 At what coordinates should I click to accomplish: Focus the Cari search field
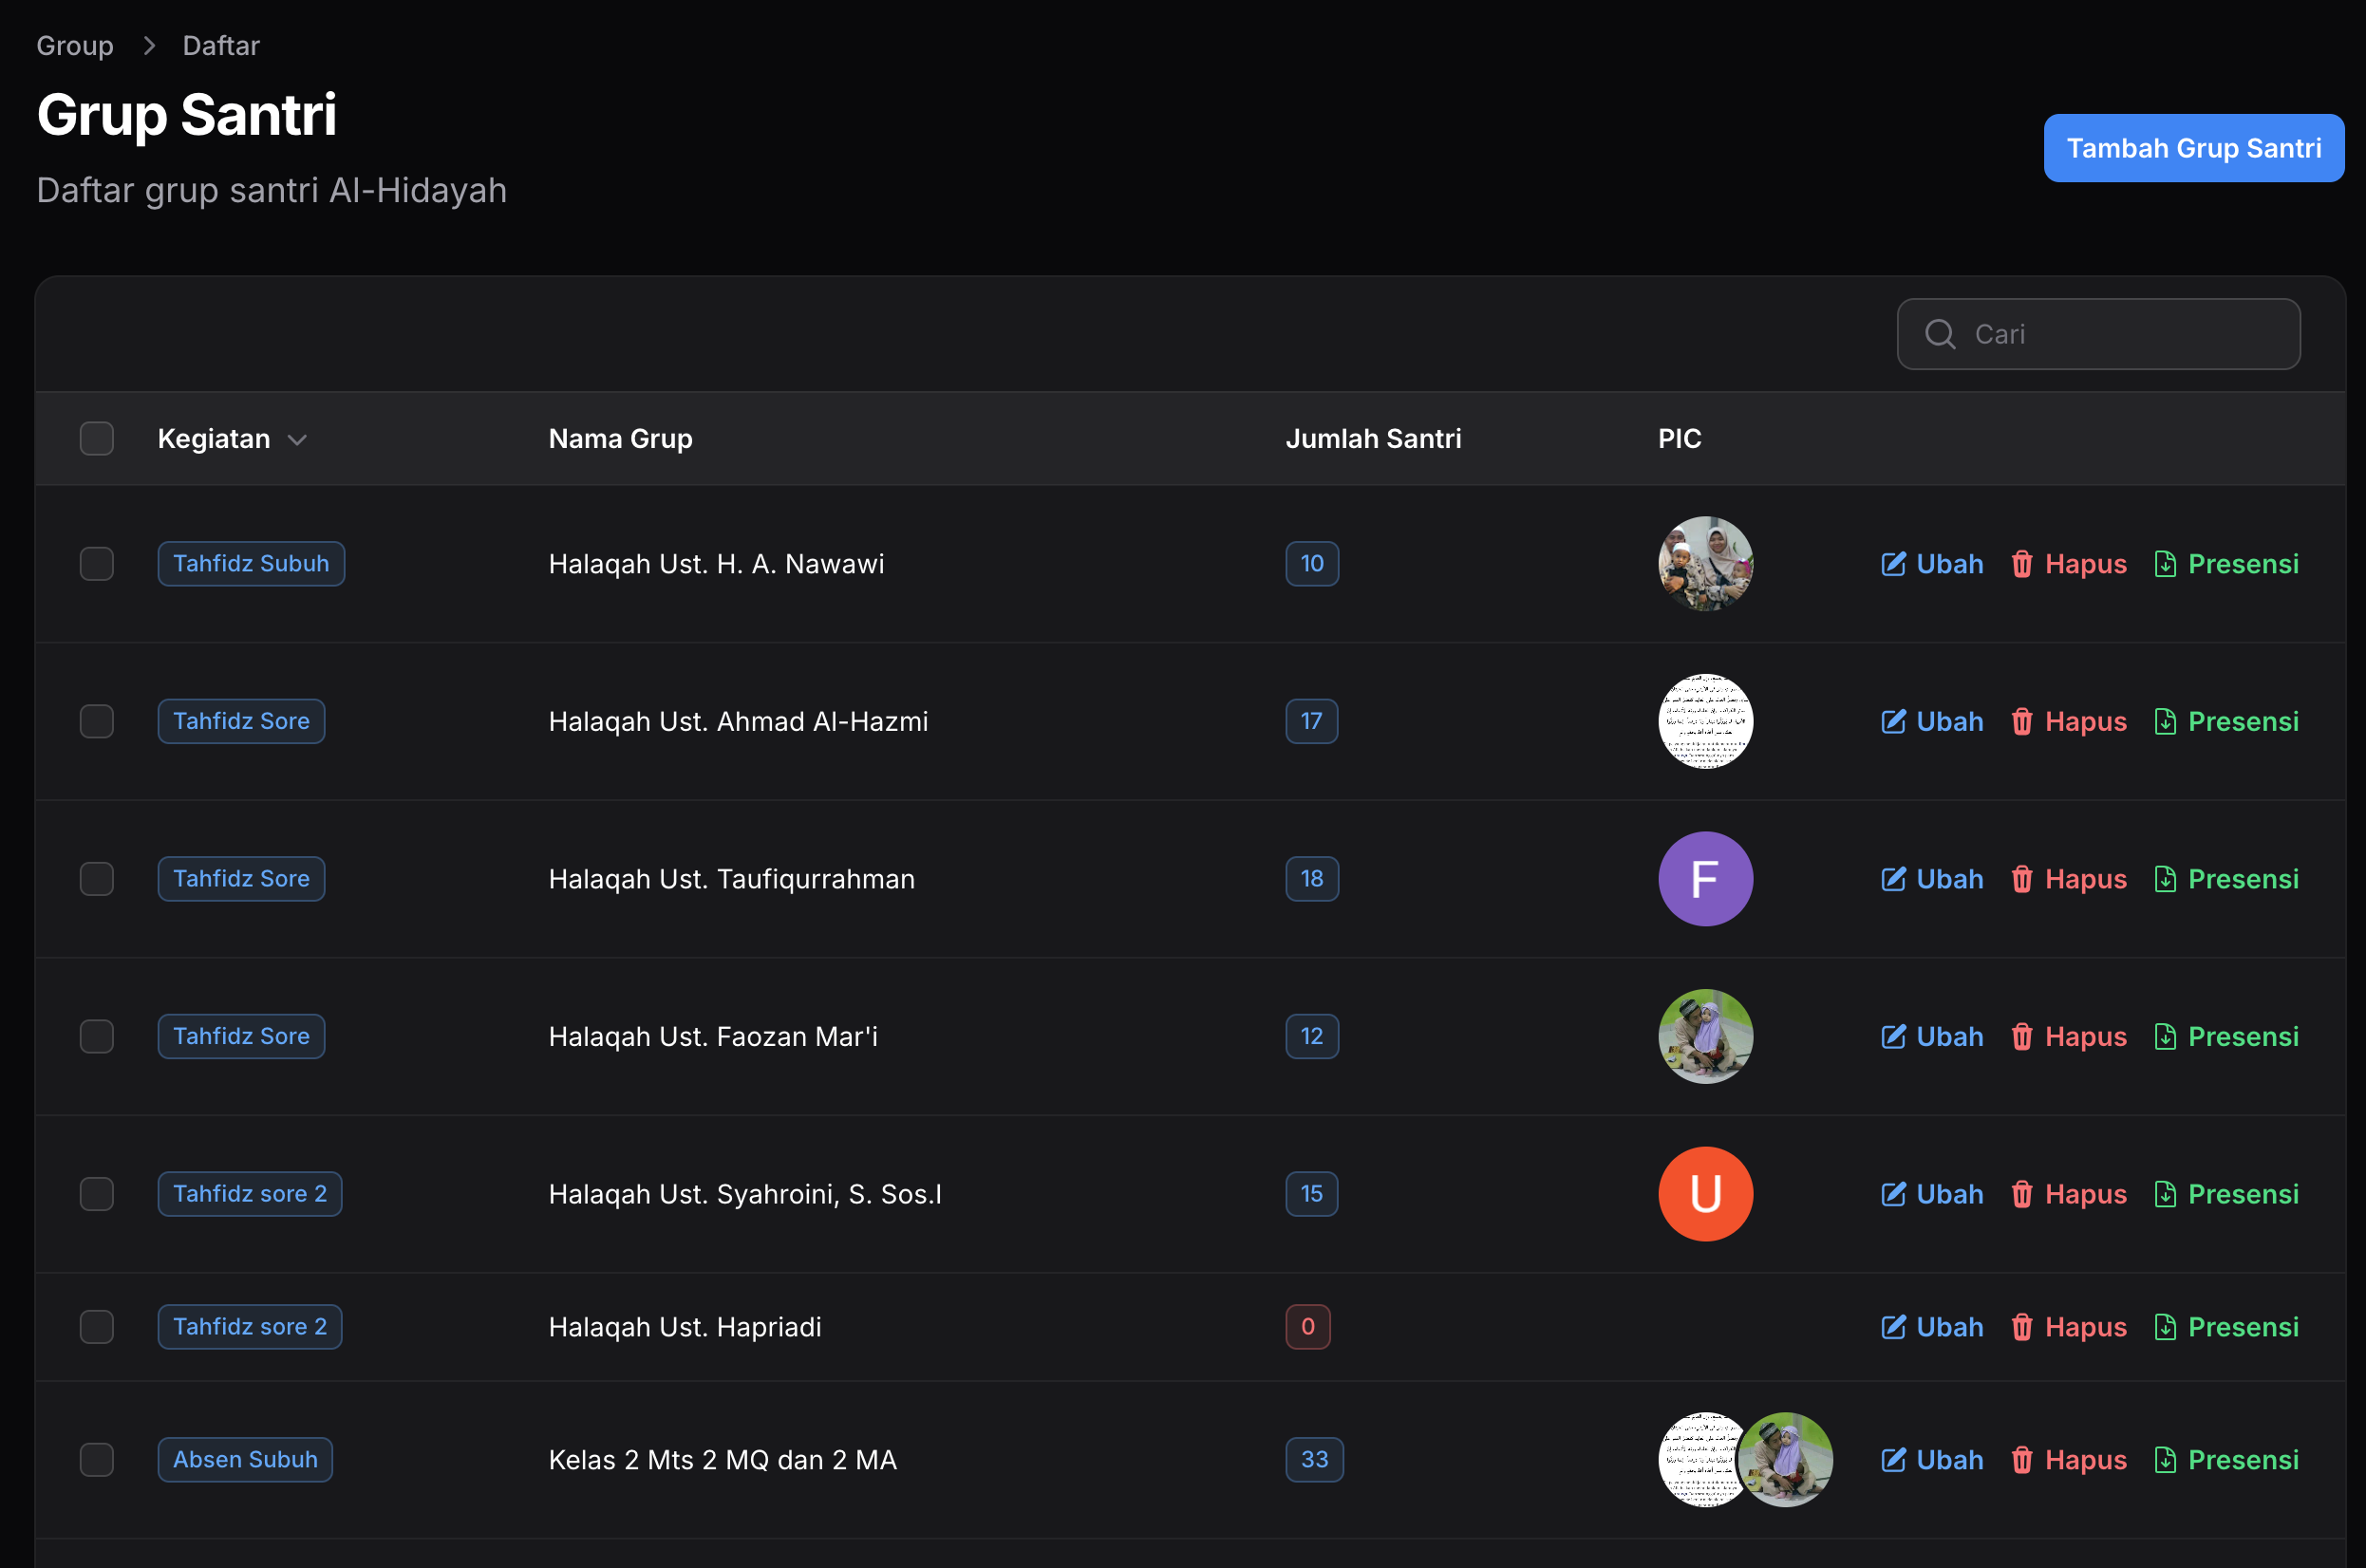[2098, 334]
